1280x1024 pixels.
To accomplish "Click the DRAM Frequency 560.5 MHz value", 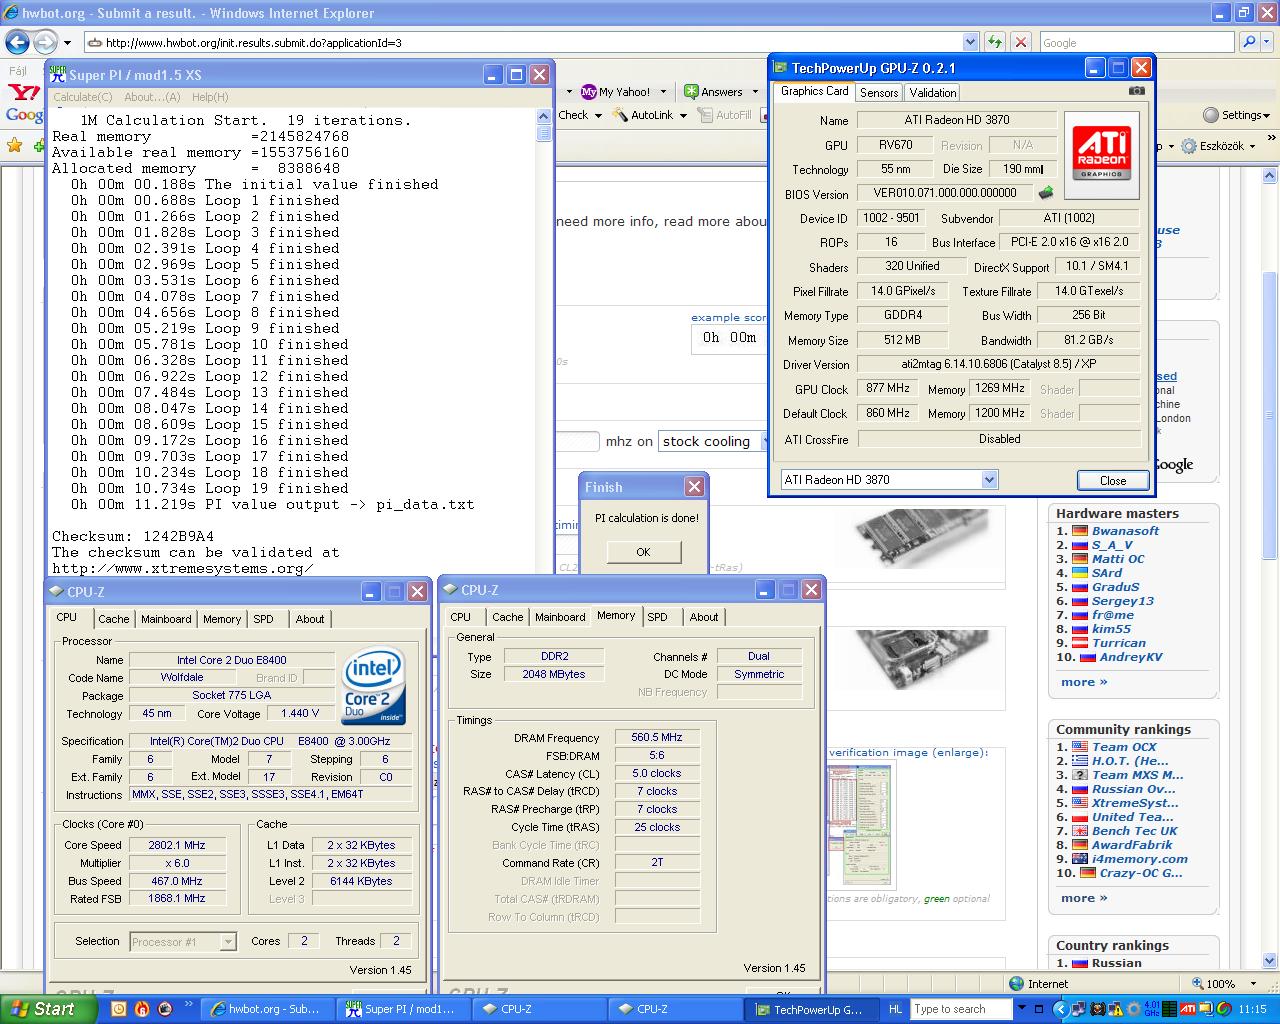I will tap(657, 737).
